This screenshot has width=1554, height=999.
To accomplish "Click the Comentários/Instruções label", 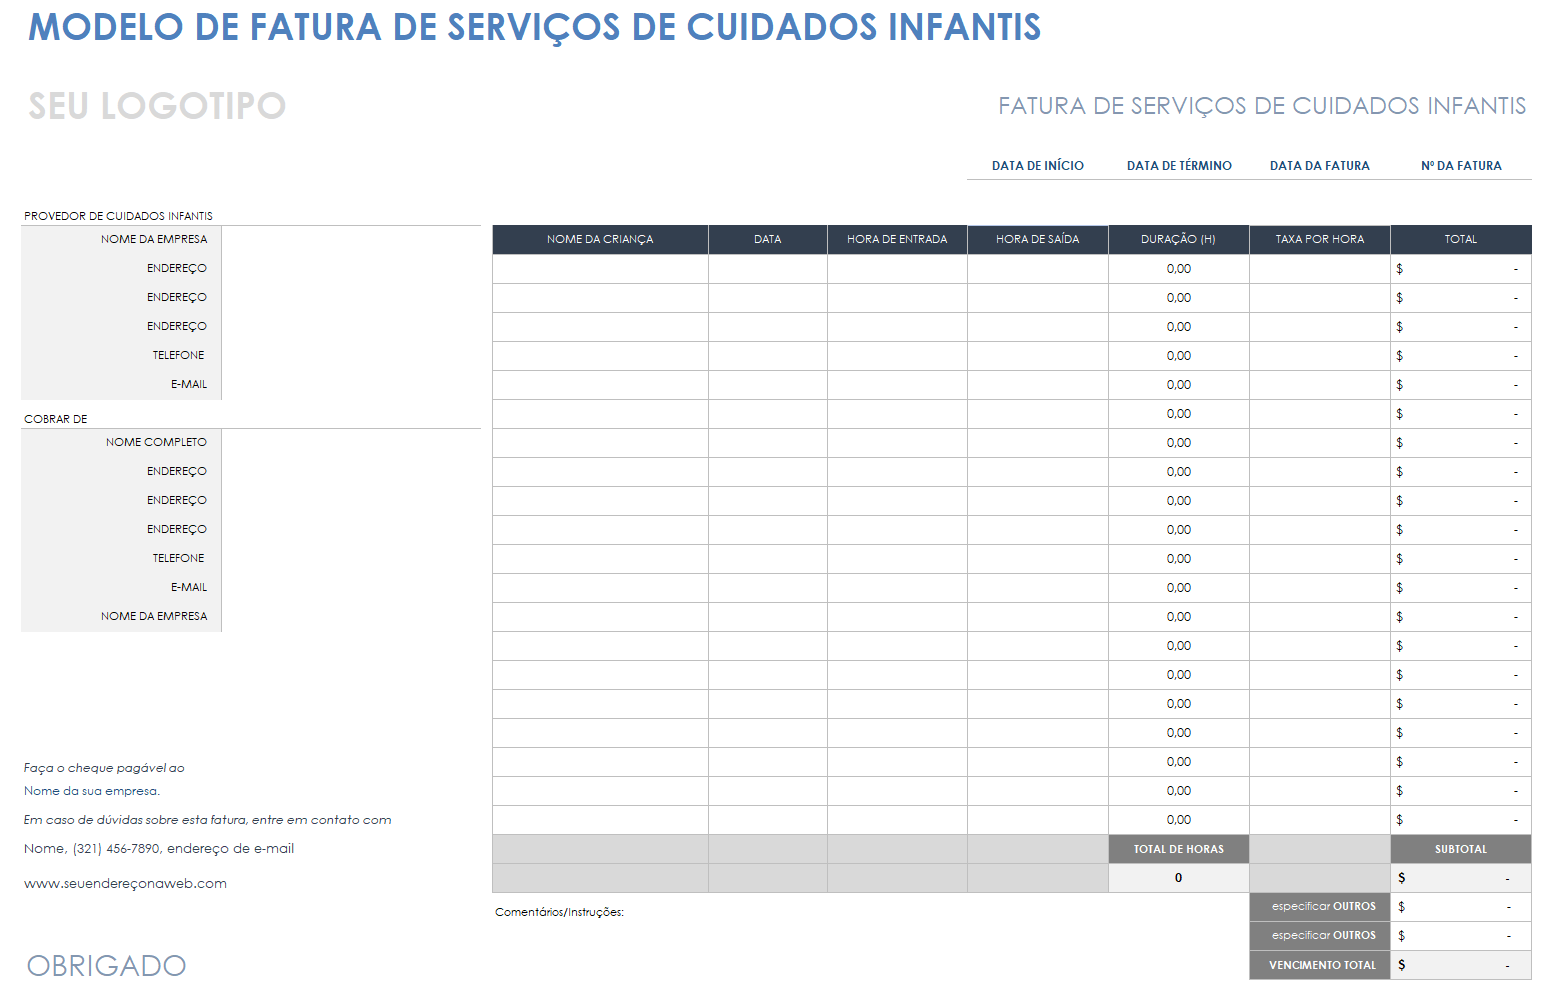I will tap(559, 912).
